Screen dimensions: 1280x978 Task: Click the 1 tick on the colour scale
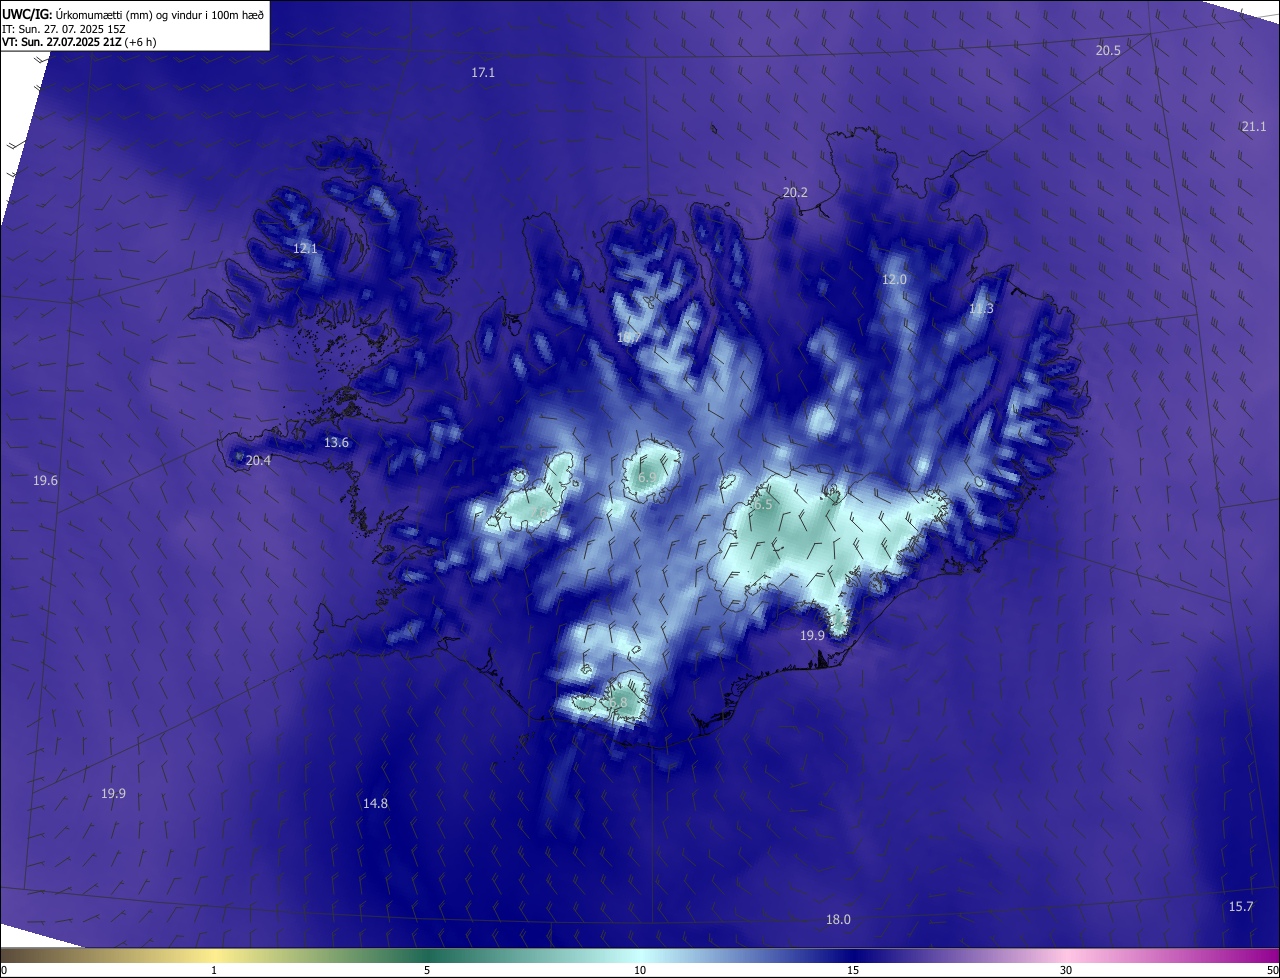tap(214, 970)
